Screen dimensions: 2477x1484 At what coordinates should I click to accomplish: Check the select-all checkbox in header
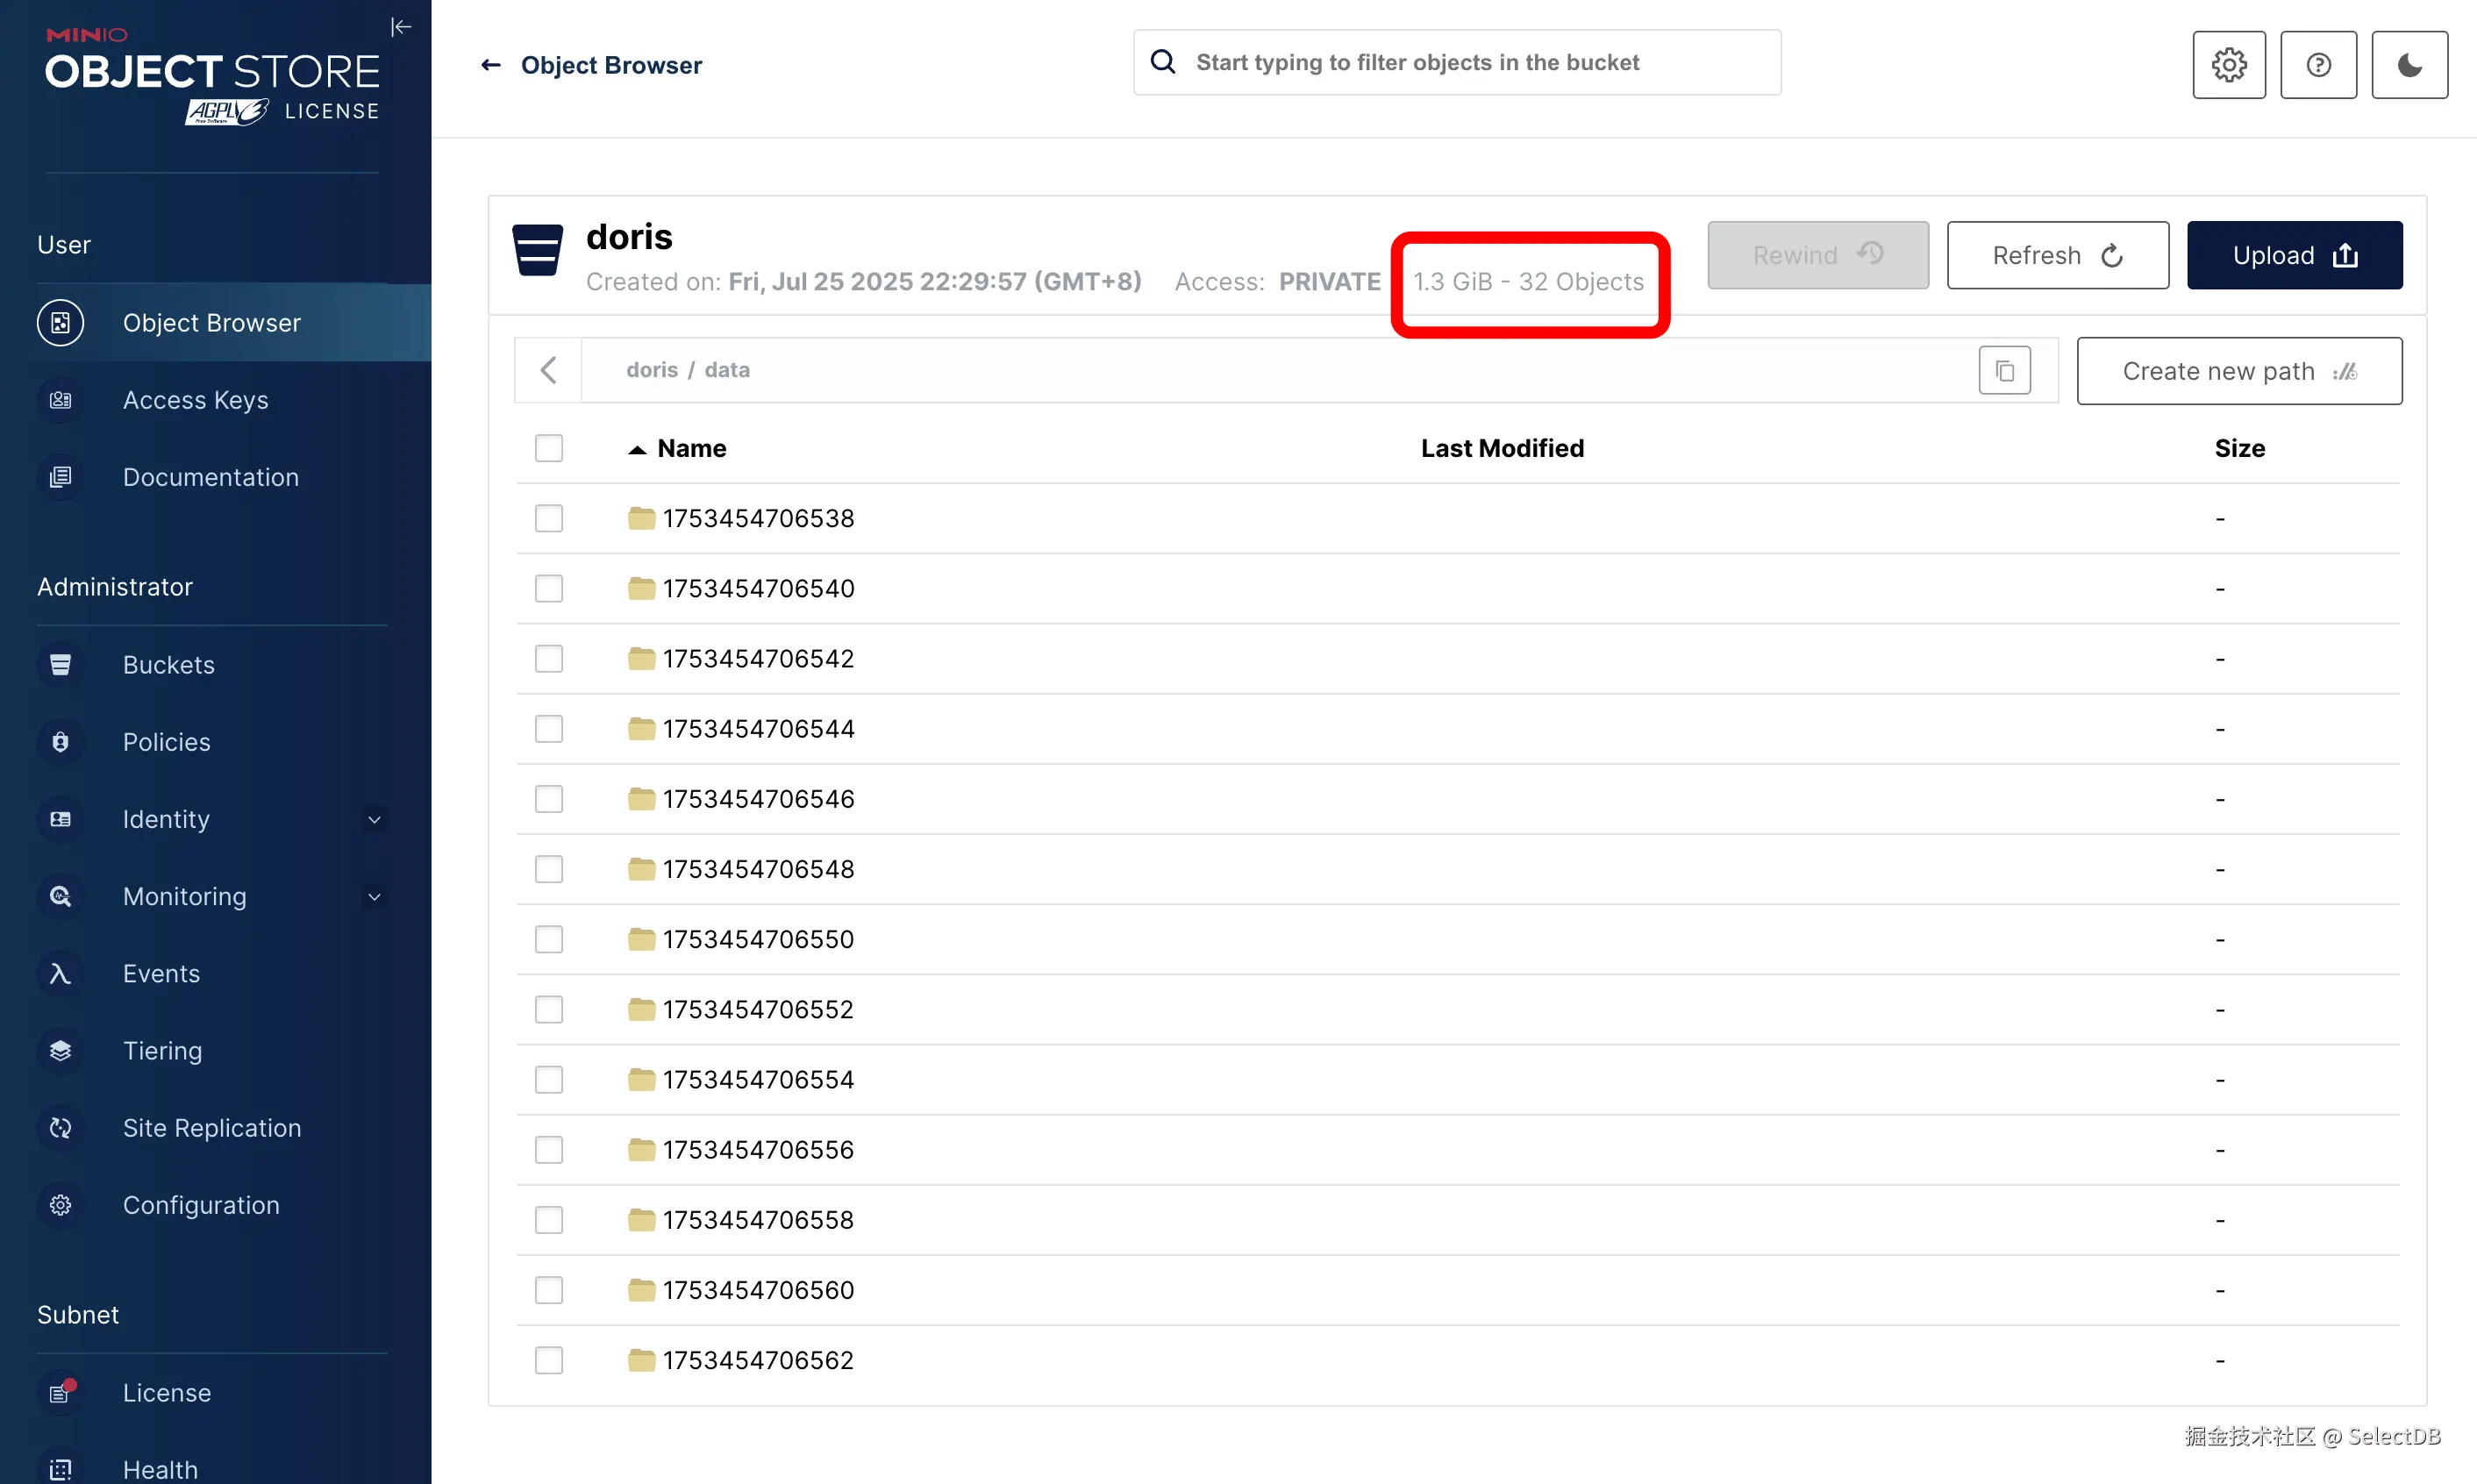point(548,448)
